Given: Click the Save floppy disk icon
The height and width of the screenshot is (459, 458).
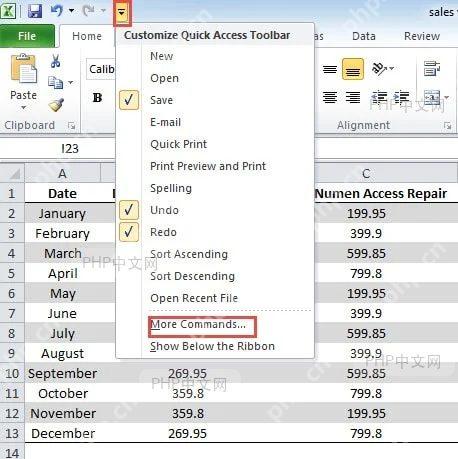Looking at the screenshot, I should [x=35, y=11].
